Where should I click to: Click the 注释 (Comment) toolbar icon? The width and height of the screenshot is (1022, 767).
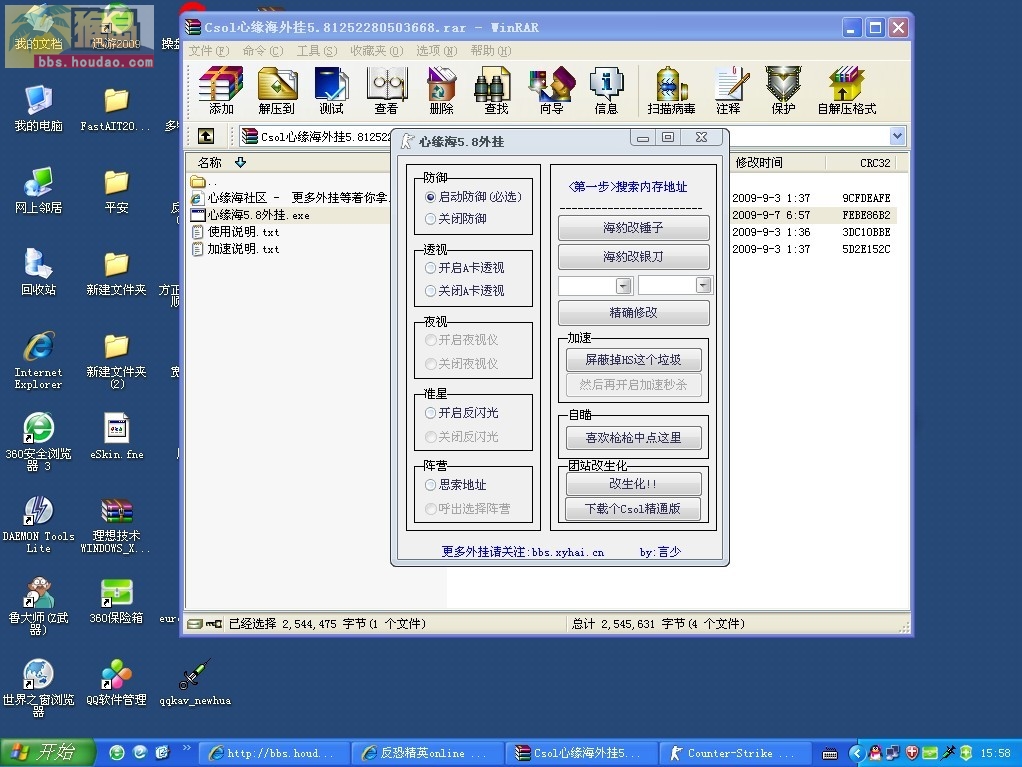click(729, 91)
